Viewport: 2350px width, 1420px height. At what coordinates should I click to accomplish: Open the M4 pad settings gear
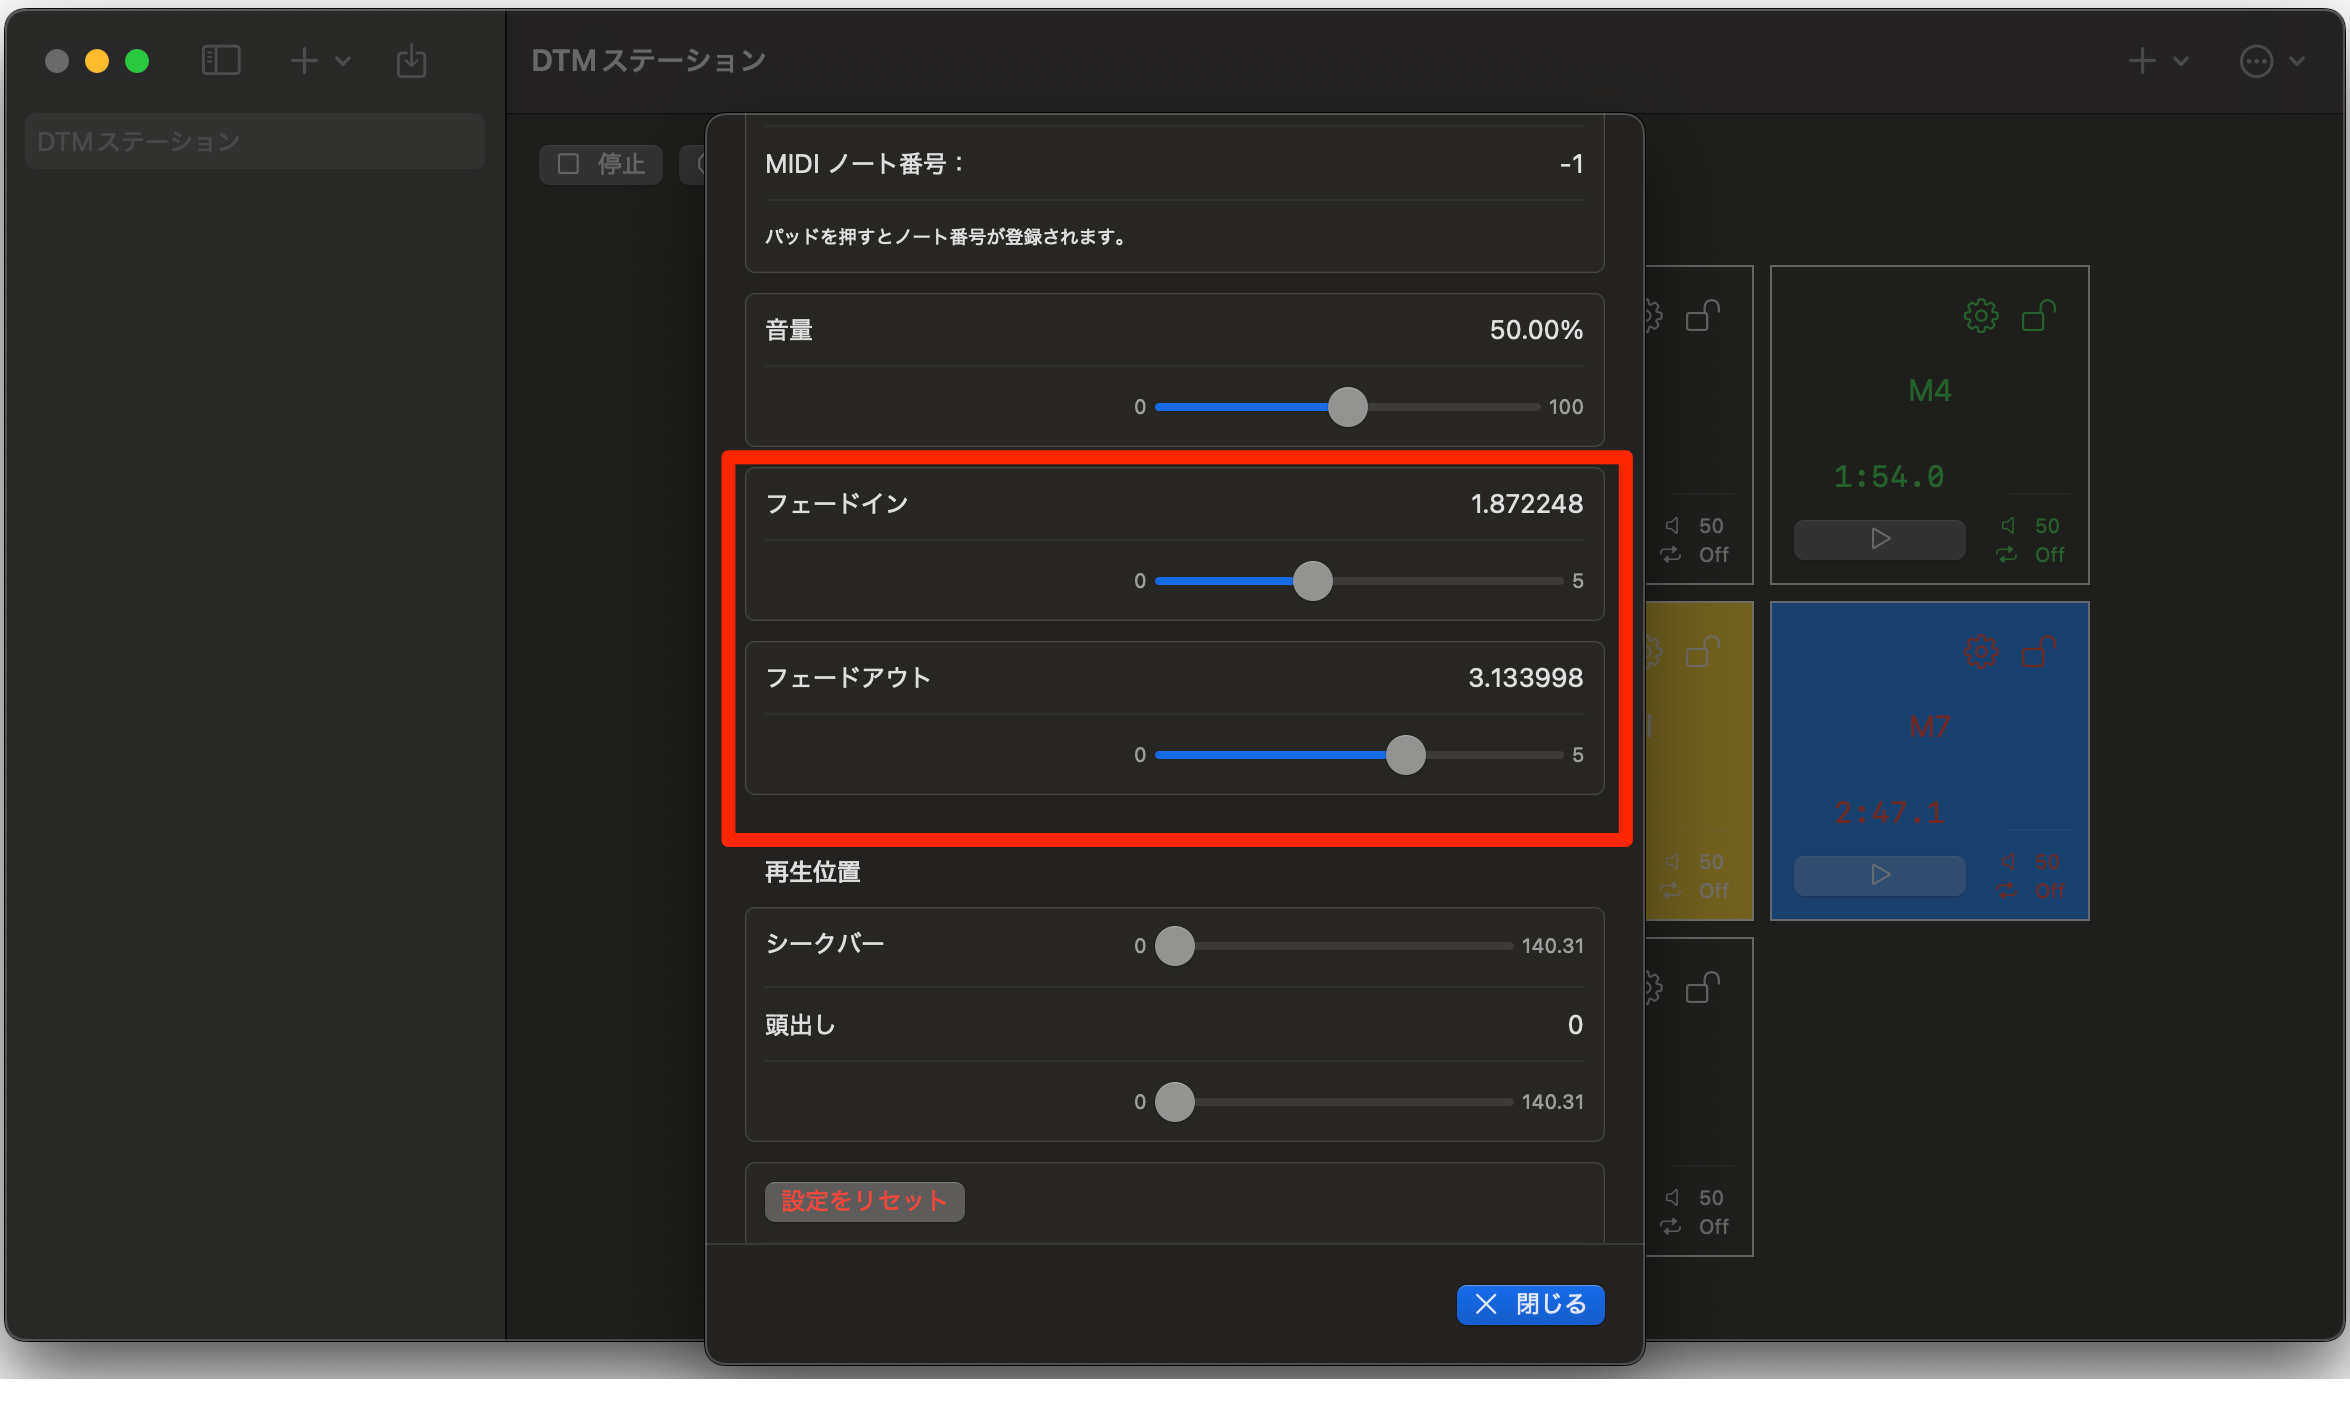click(x=1981, y=317)
